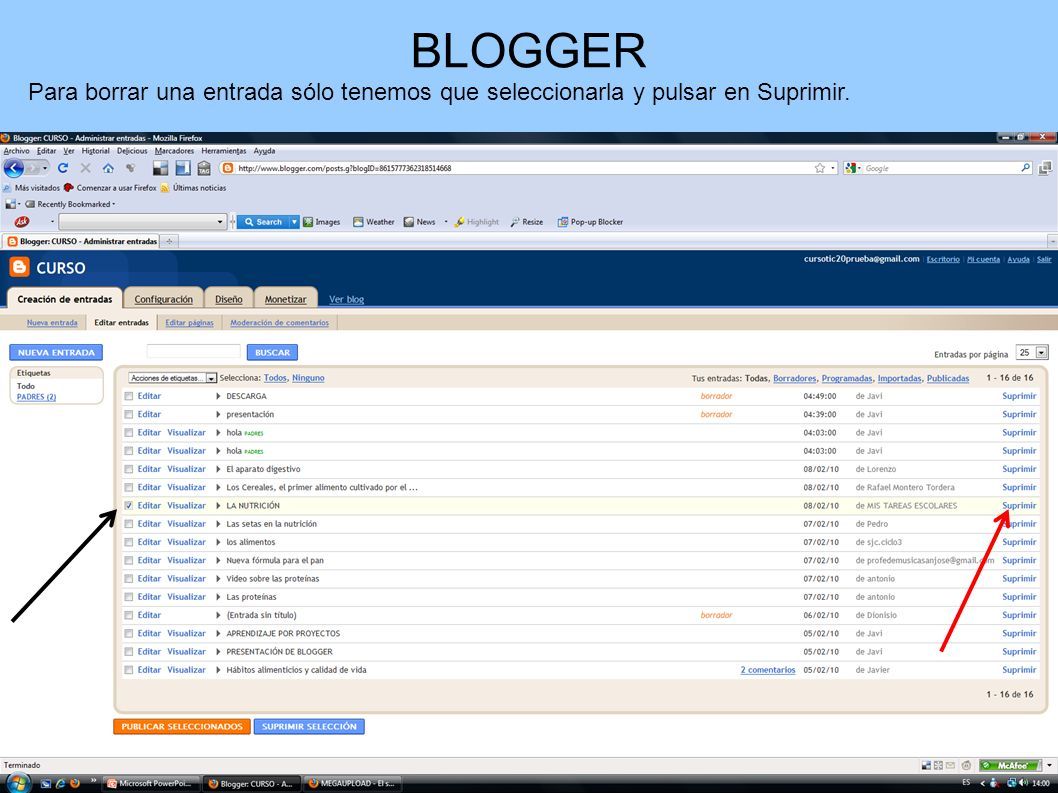The height and width of the screenshot is (793, 1058).
Task: Launch Firefox from the quick launch bar
Action: pyautogui.click(x=75, y=784)
